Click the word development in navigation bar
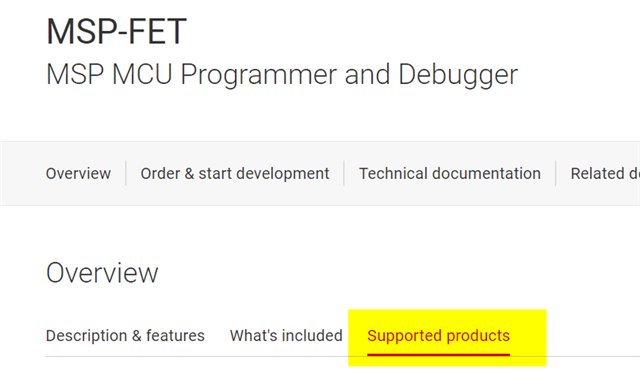The height and width of the screenshot is (371, 640). point(283,173)
